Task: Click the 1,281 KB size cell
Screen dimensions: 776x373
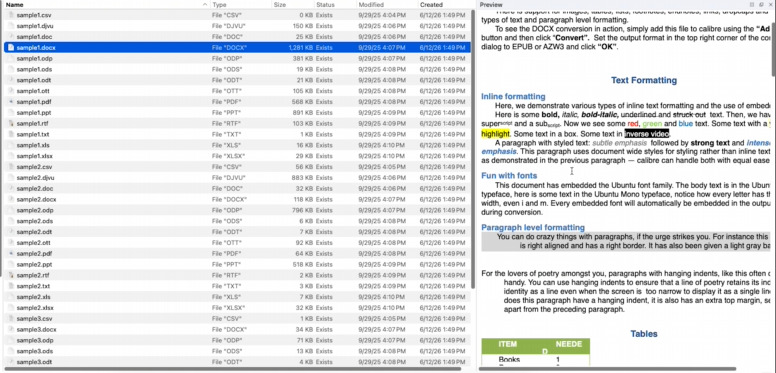Action: click(x=300, y=48)
